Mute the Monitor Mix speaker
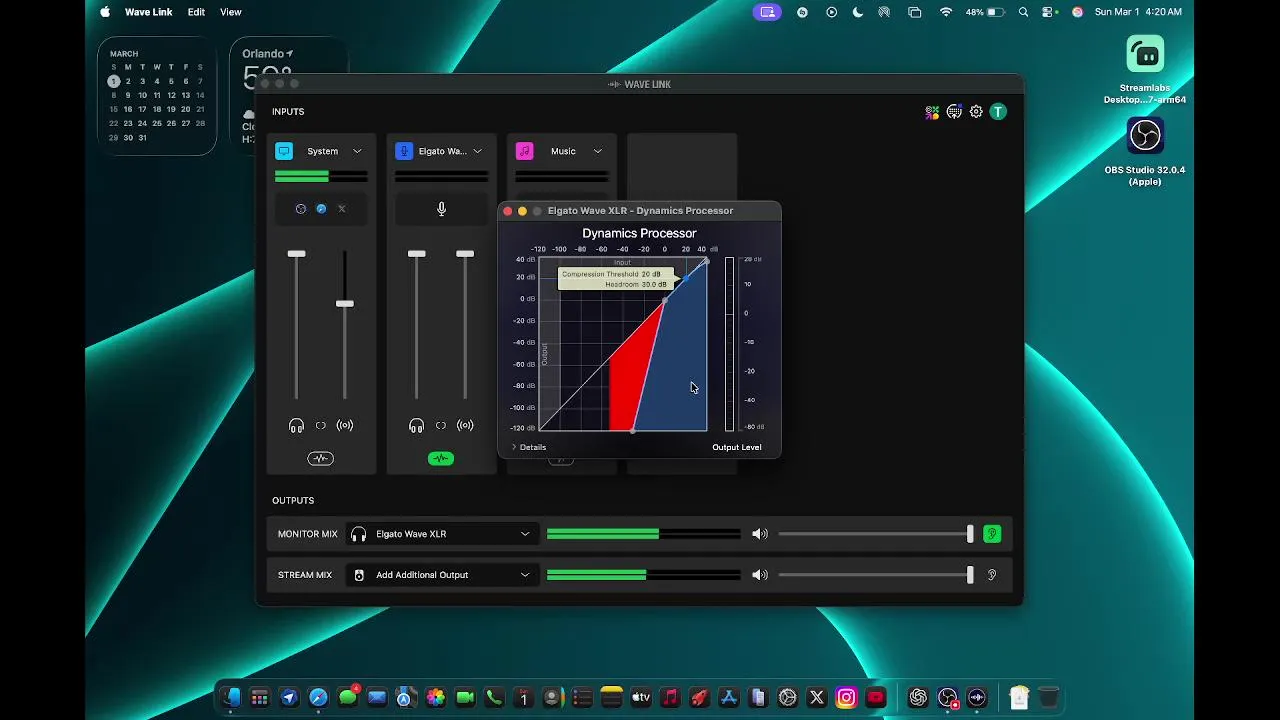This screenshot has width=1280, height=720. point(760,534)
